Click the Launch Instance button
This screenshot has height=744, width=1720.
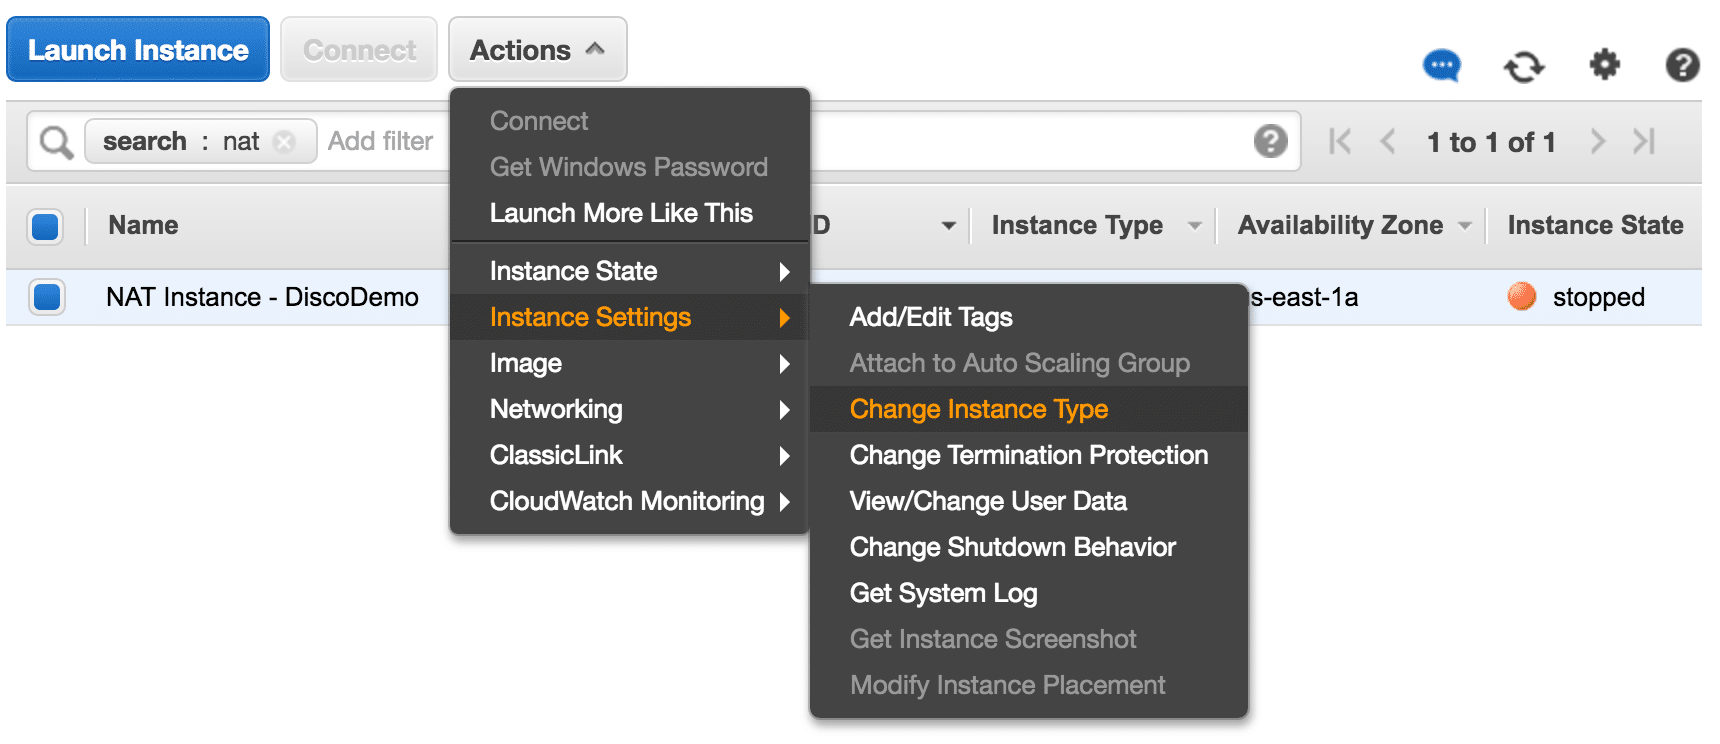[138, 50]
